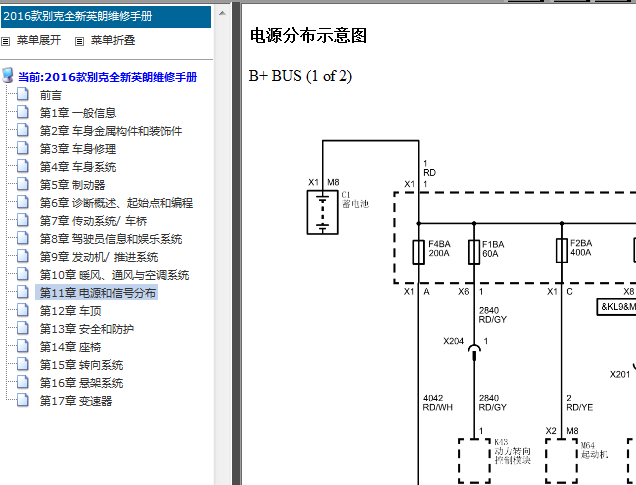Click the page icon beside 前言
Image resolution: width=636 pixels, height=485 pixels.
pyautogui.click(x=23, y=94)
